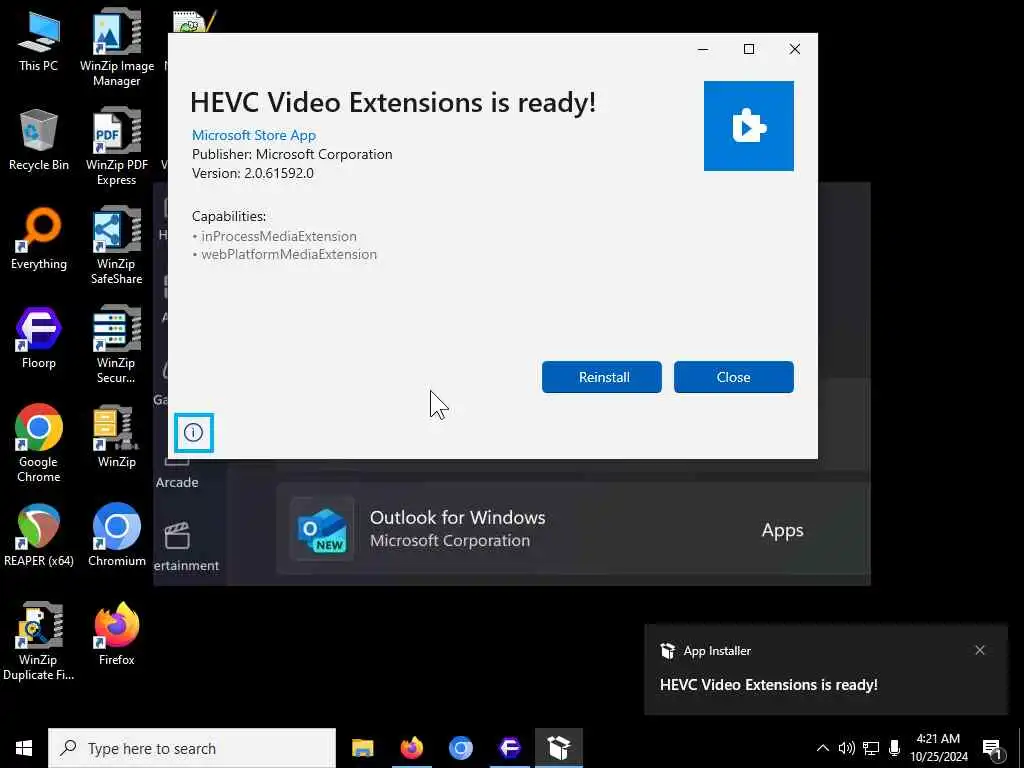Click the Outlook NEW app icon in Store
Image resolution: width=1024 pixels, height=768 pixels.
pos(322,529)
